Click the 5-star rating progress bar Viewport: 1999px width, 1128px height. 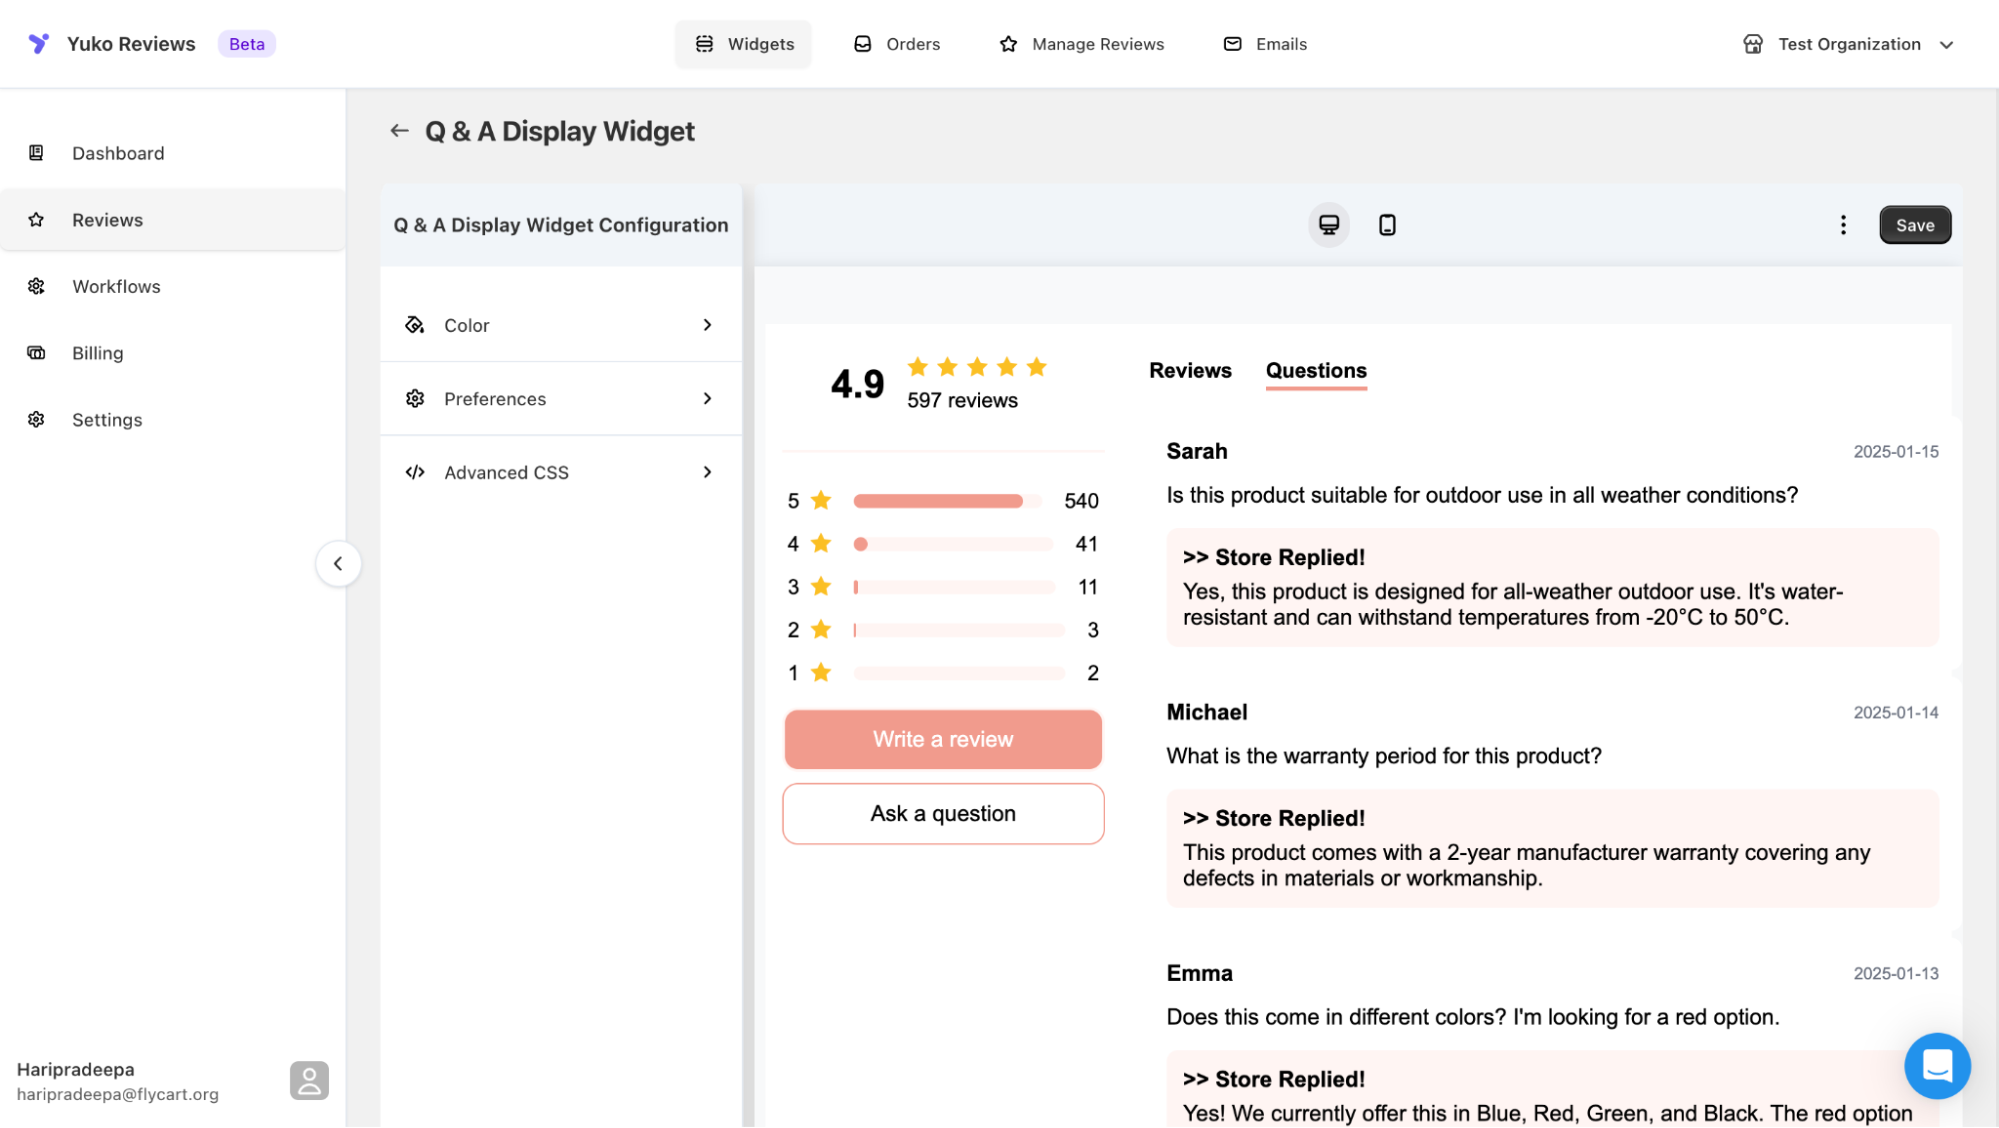[948, 501]
